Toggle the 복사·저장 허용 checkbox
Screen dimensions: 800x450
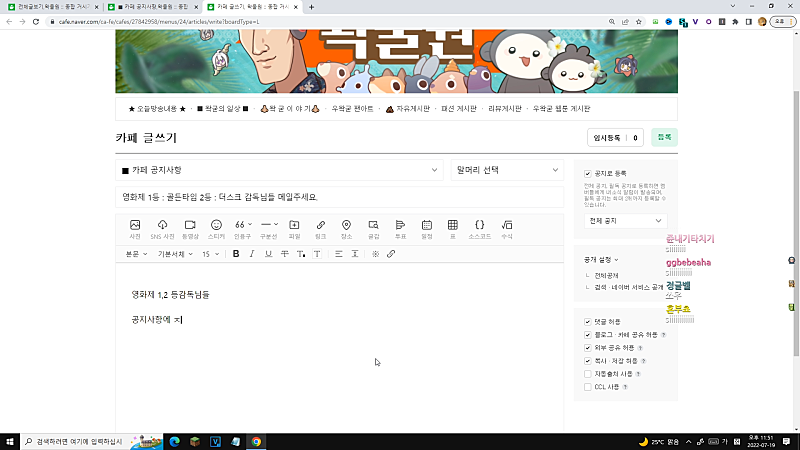(588, 361)
